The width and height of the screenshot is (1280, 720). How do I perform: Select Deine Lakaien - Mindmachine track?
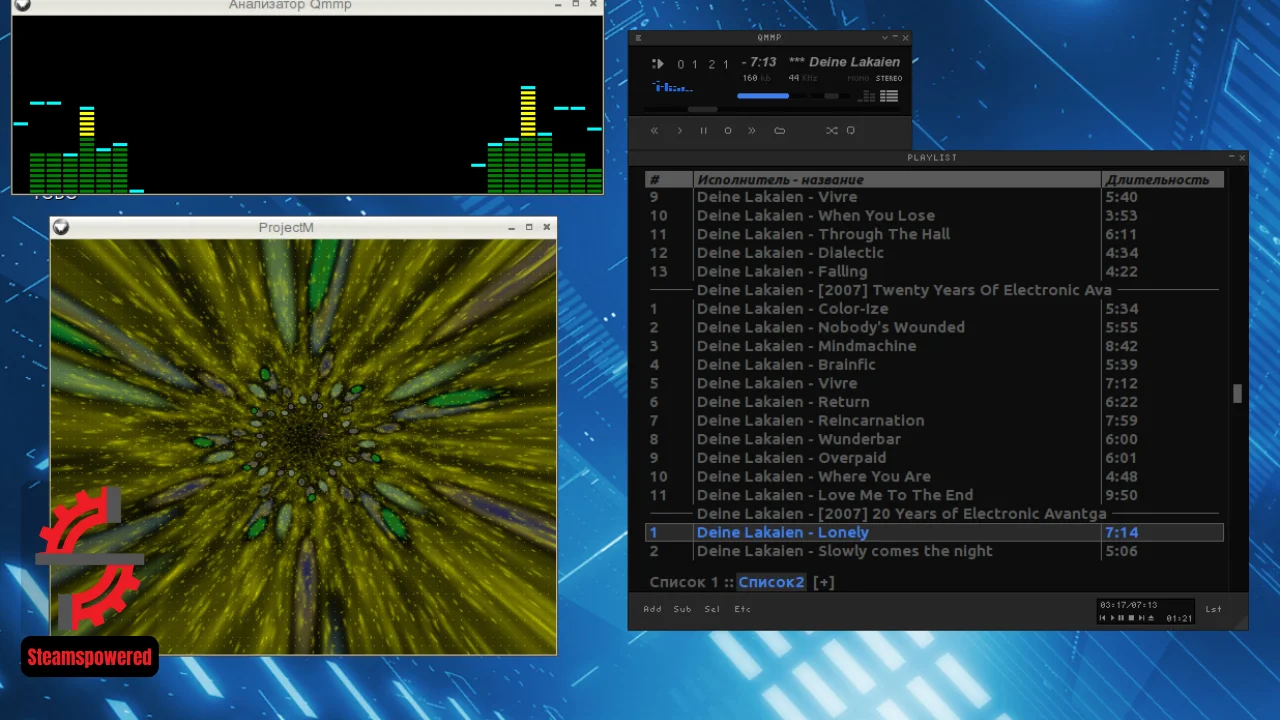point(934,346)
